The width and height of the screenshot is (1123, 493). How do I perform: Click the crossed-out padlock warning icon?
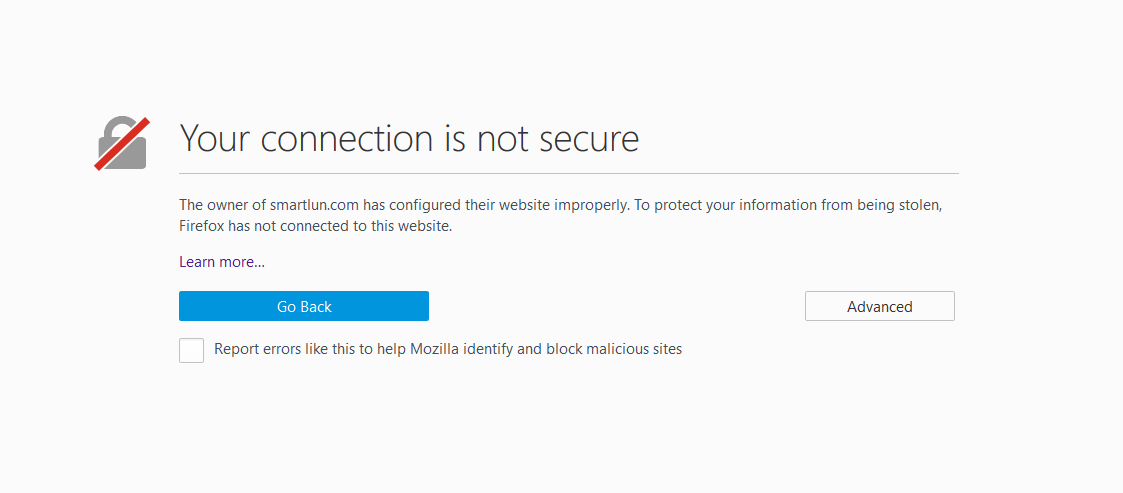pos(122,143)
